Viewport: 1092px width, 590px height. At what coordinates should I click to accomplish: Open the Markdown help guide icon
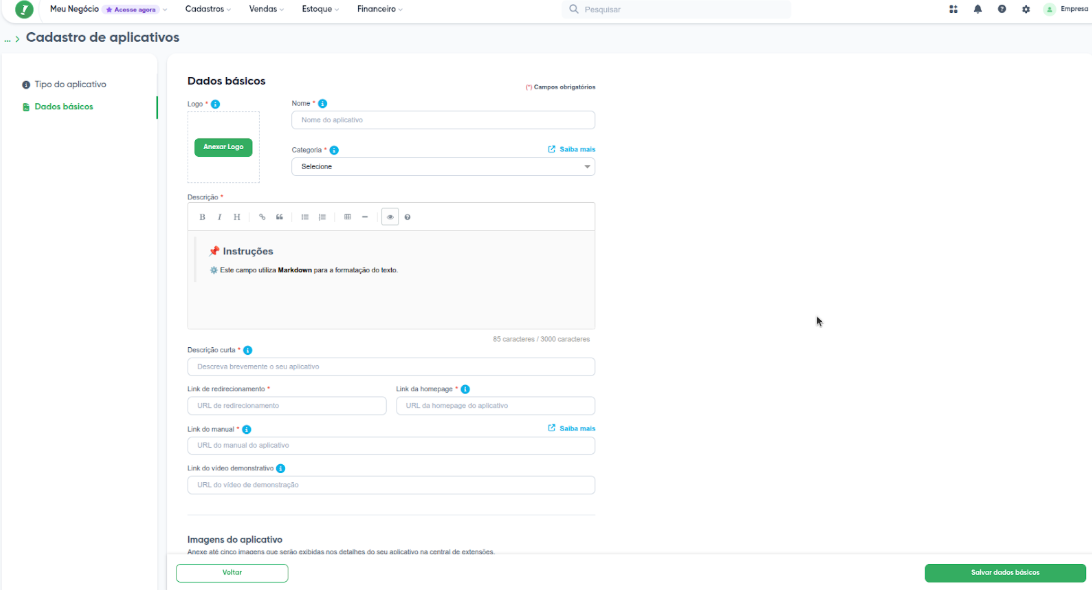(407, 217)
